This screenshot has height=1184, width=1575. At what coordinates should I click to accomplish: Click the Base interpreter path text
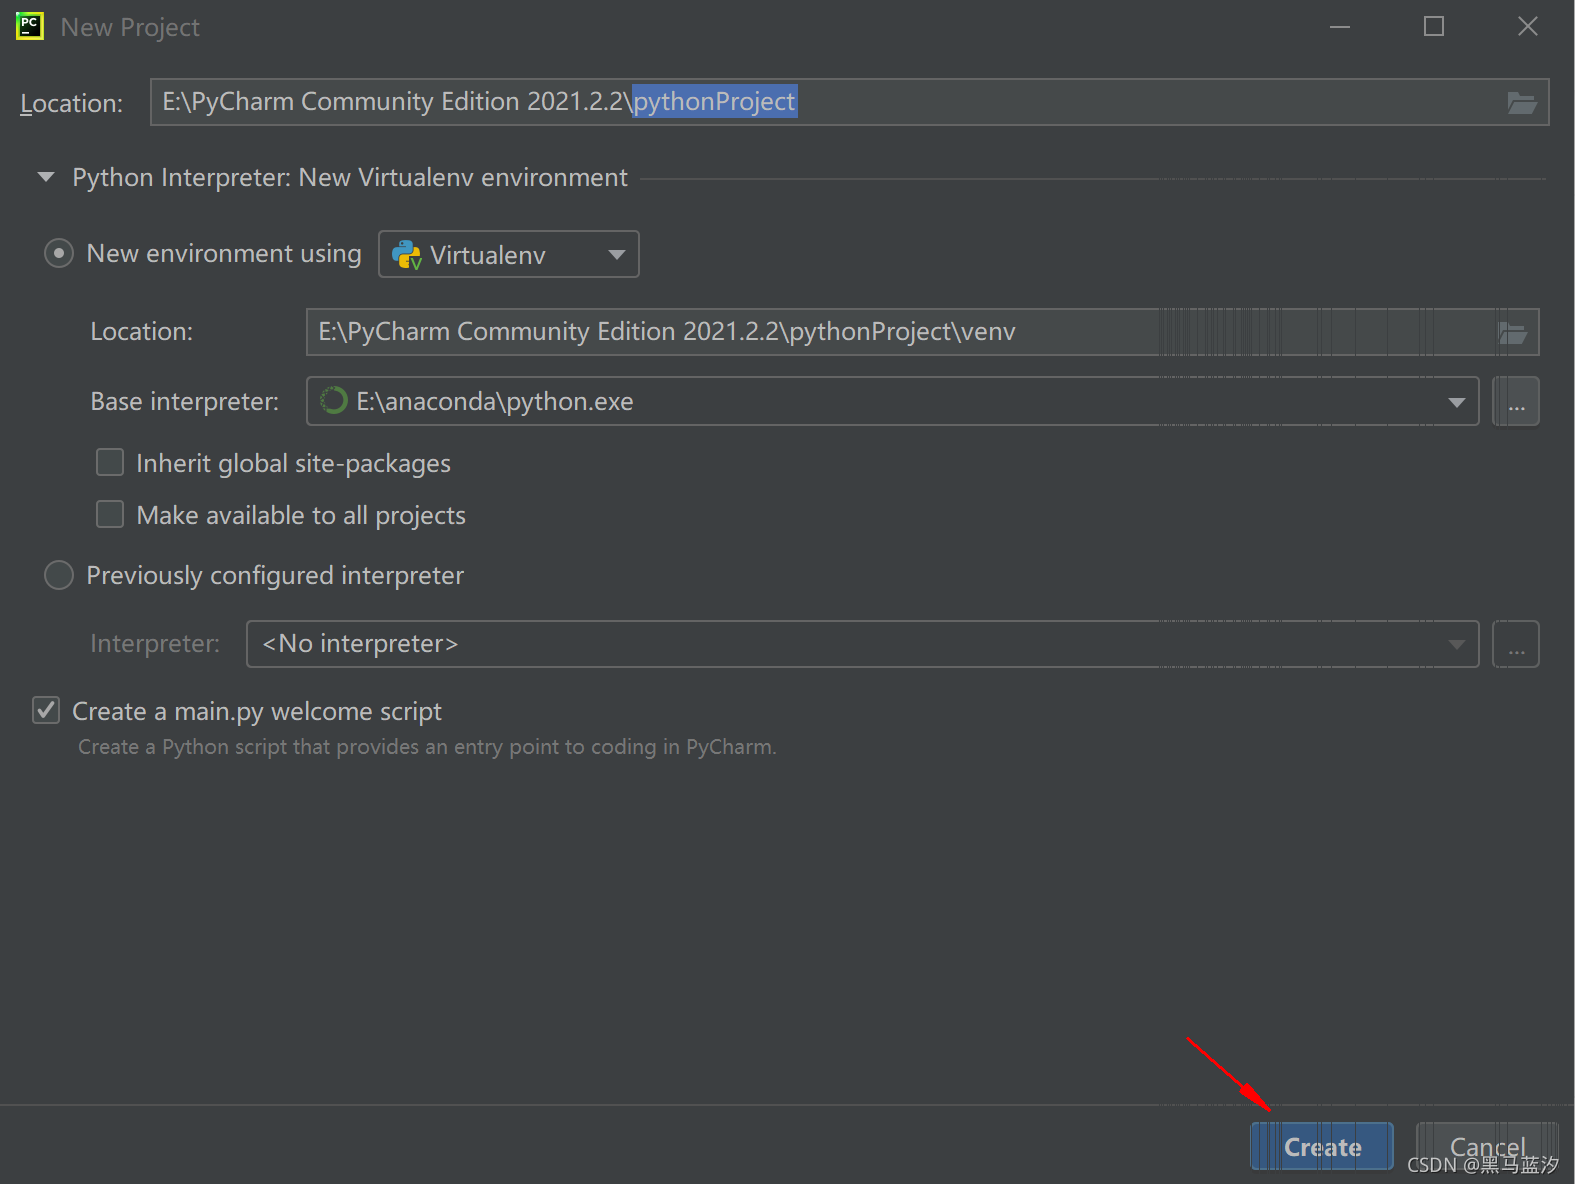[495, 401]
